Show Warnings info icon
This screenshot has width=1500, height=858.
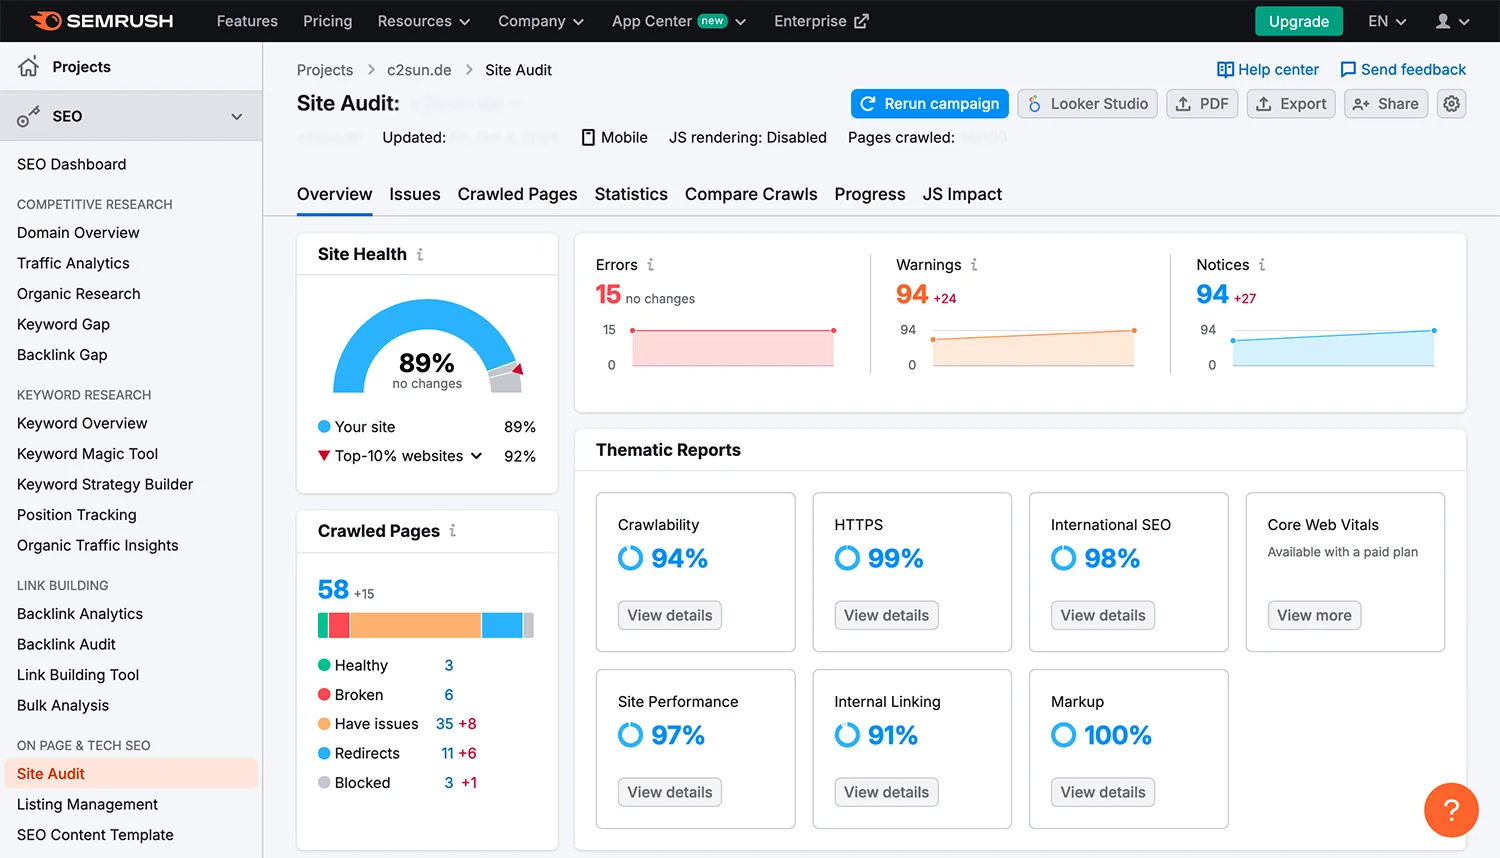tap(974, 265)
